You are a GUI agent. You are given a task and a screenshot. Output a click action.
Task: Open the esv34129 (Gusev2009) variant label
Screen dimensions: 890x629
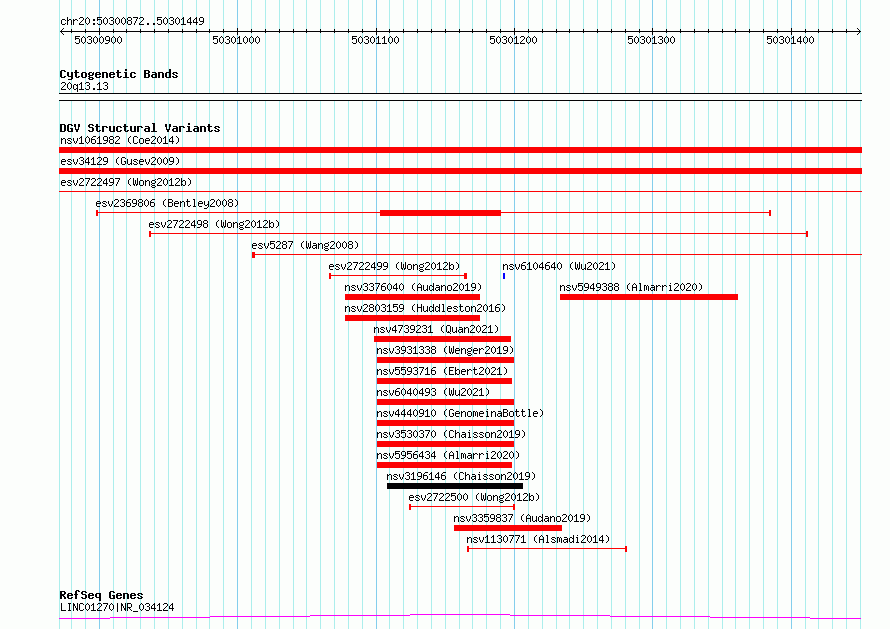click(120, 161)
